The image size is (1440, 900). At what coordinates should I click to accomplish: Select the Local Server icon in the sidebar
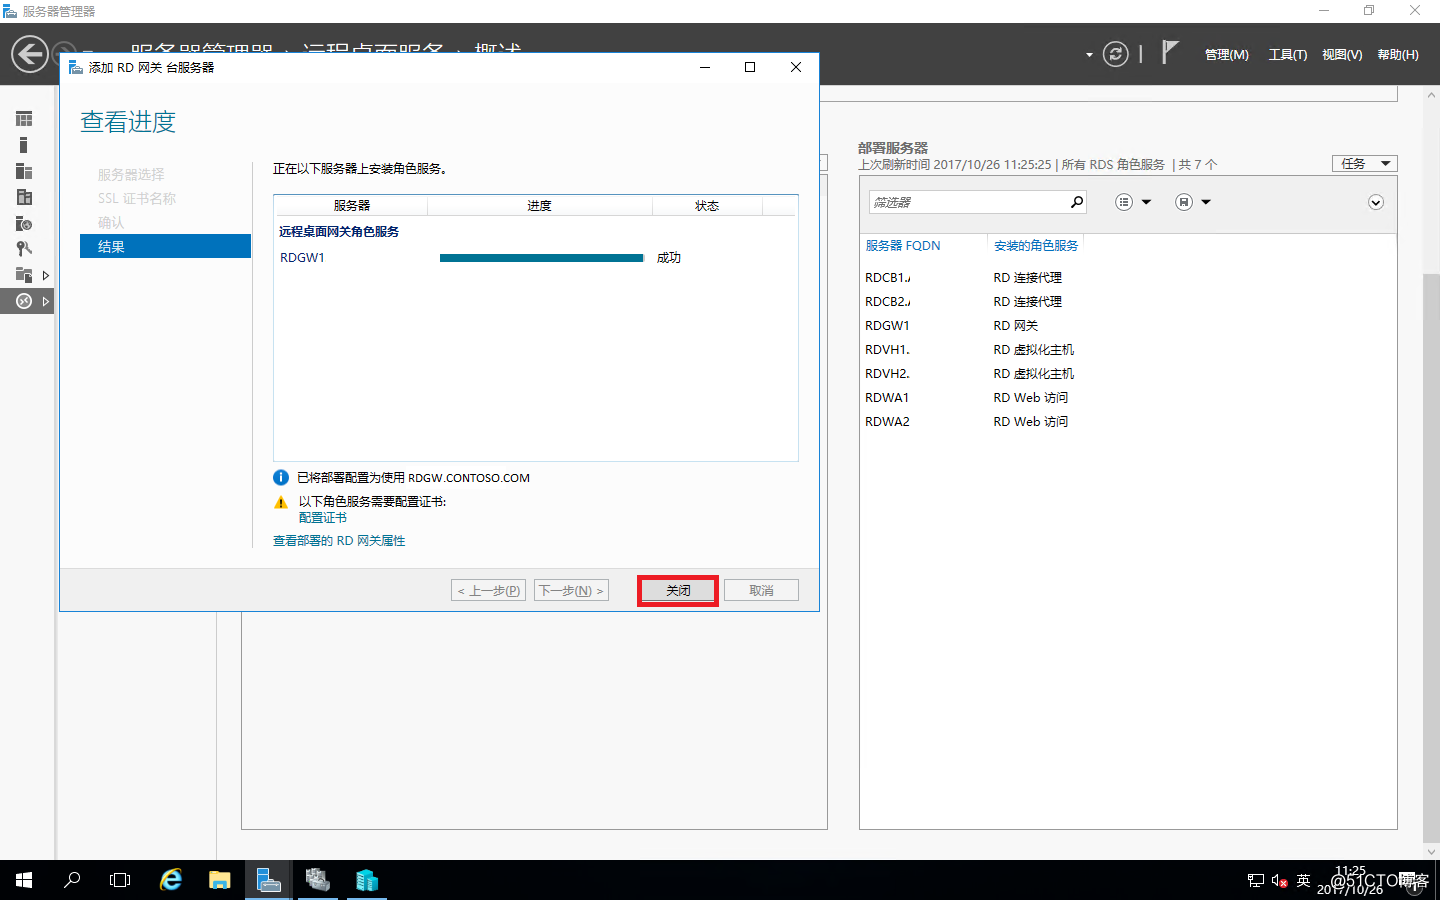[24, 145]
